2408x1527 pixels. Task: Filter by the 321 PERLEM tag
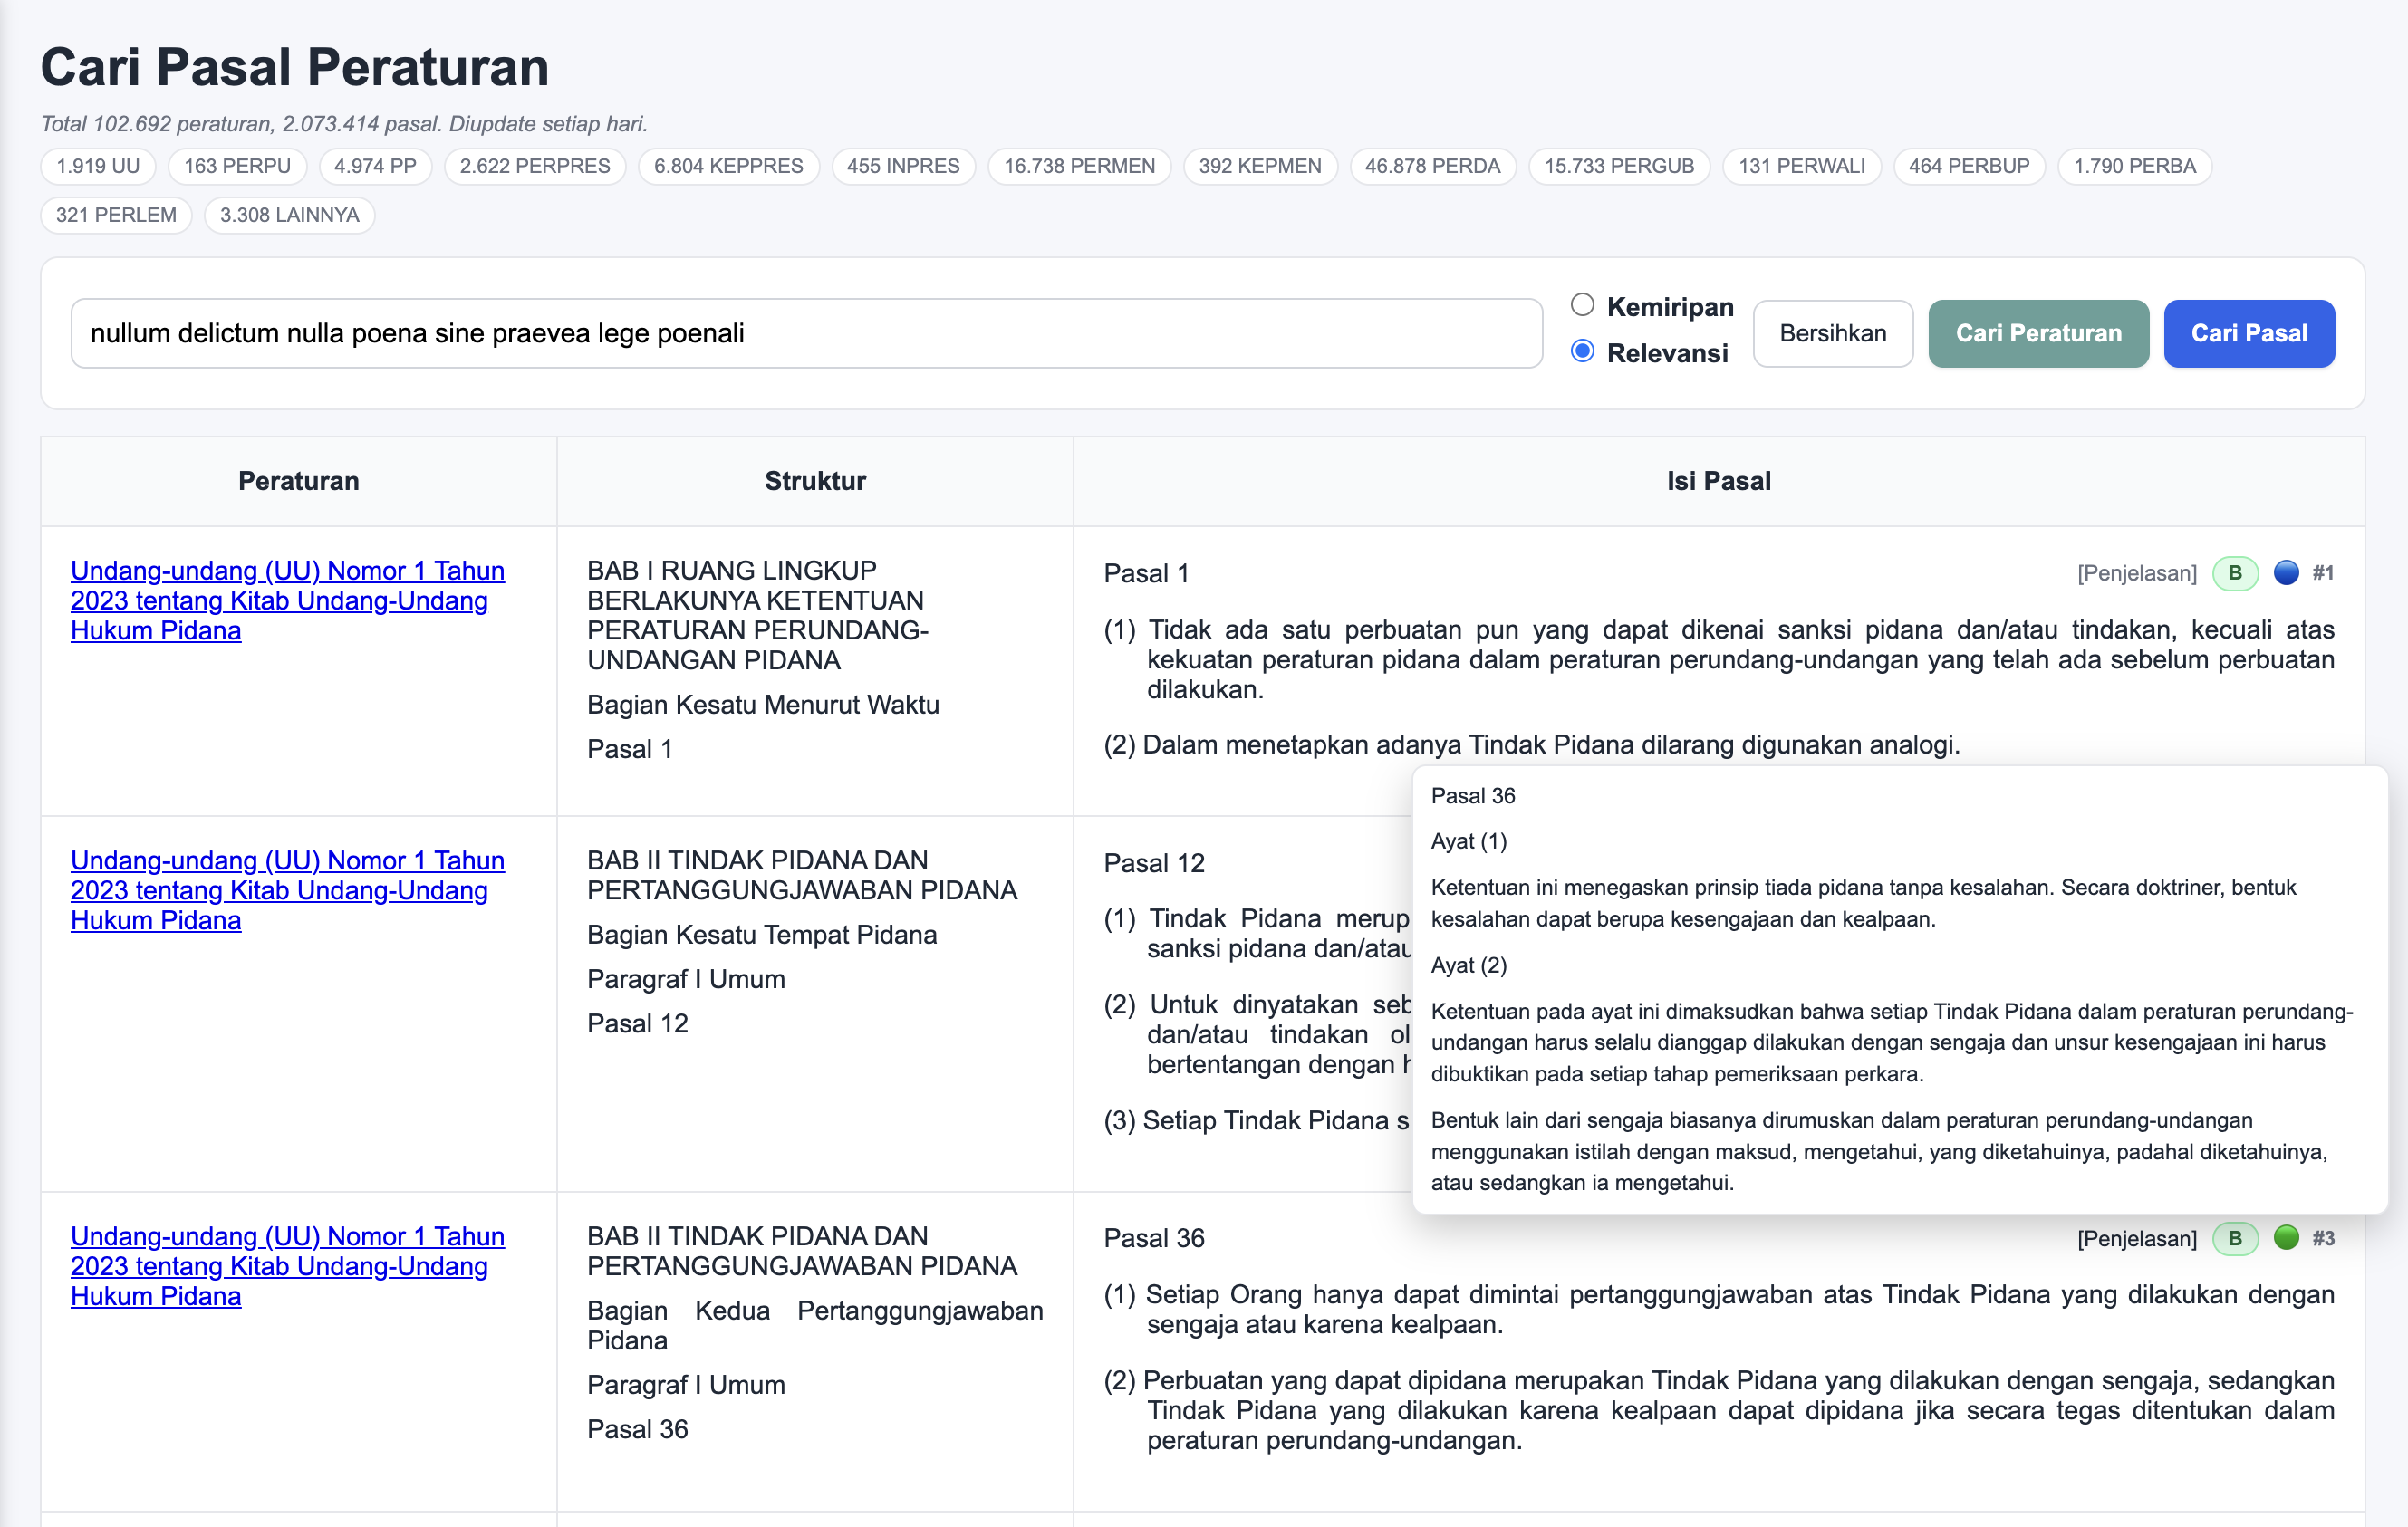(x=116, y=215)
